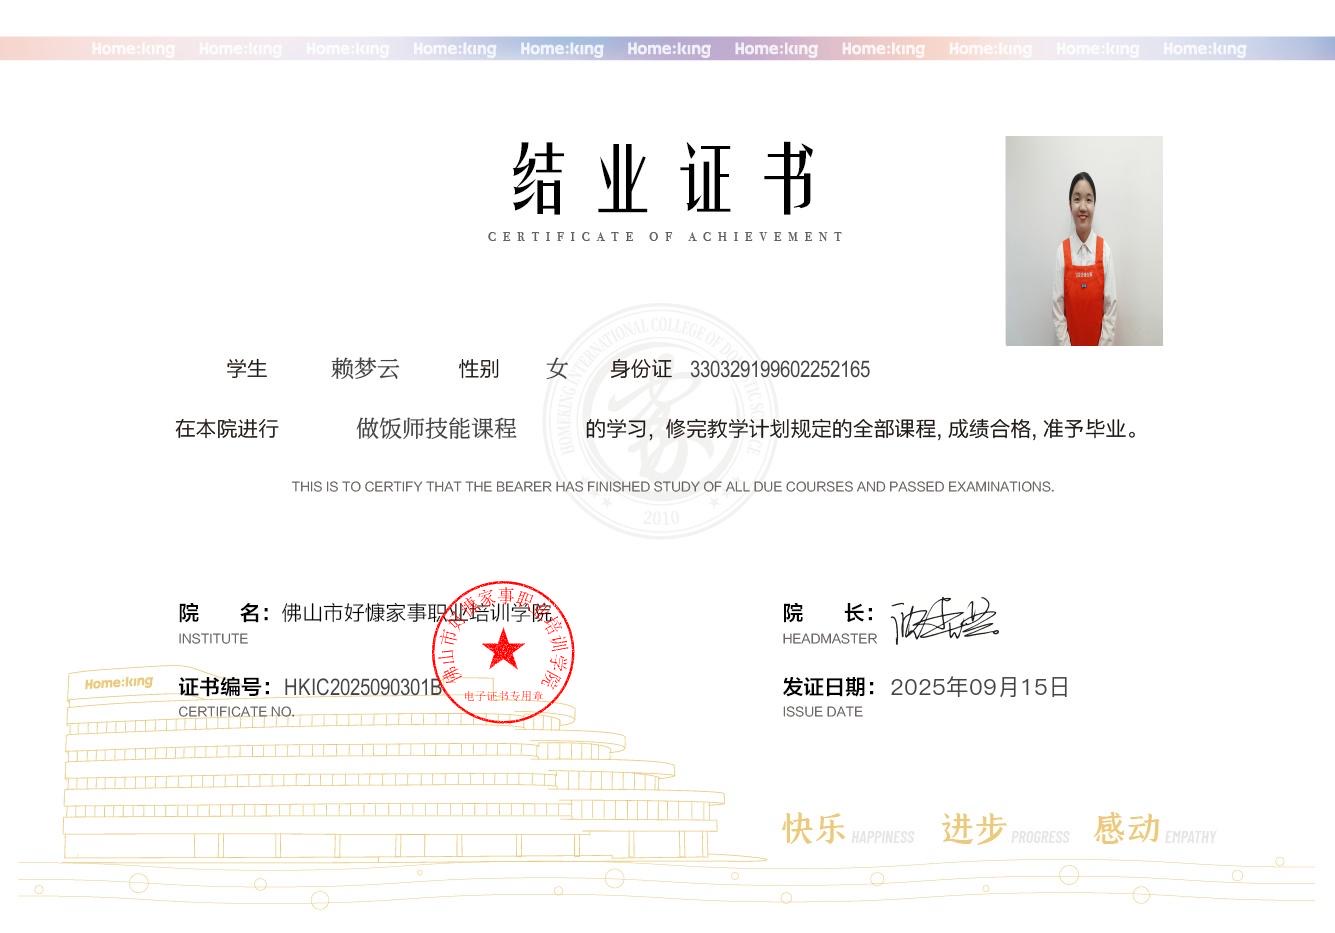Click the ISSUE DATE caption
This screenshot has width=1335, height=933.
click(822, 712)
